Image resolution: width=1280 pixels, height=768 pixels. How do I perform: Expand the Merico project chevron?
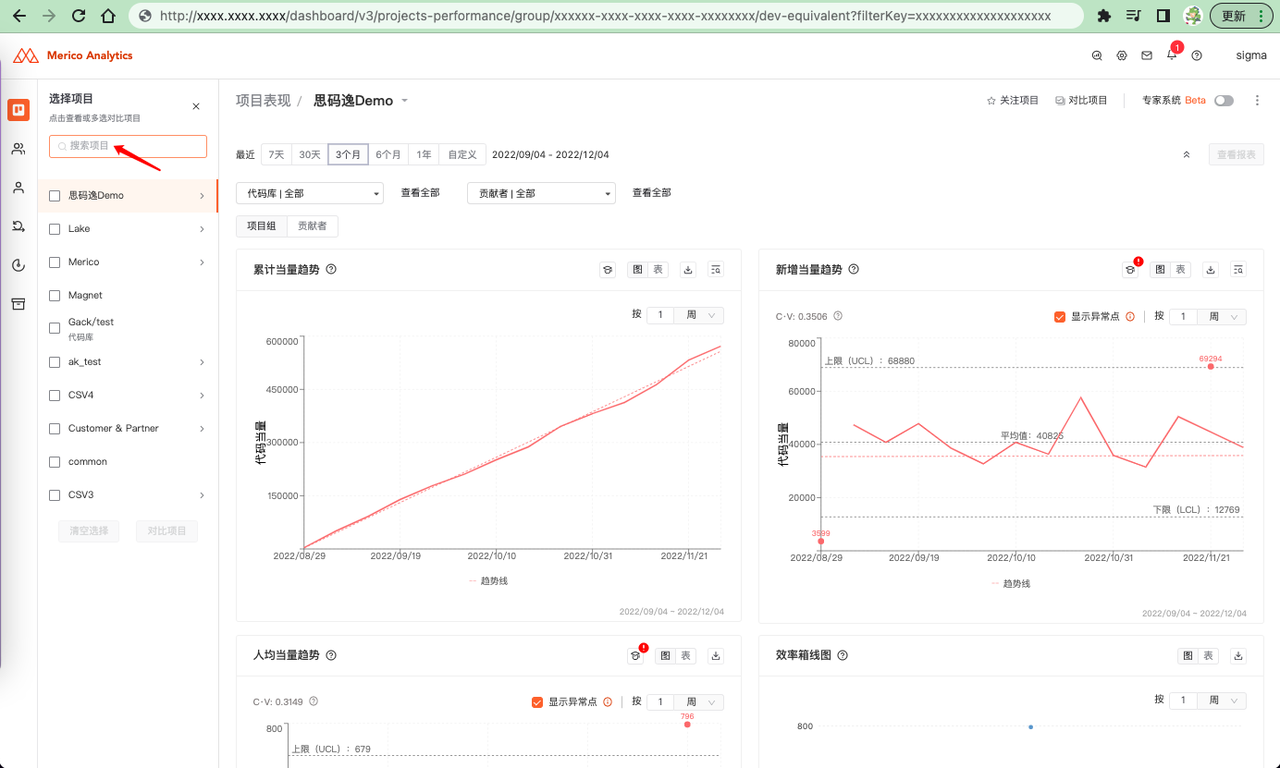202,262
